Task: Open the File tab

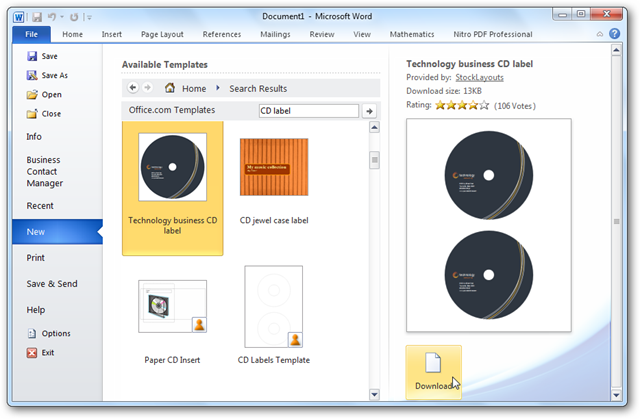Action: 31,34
